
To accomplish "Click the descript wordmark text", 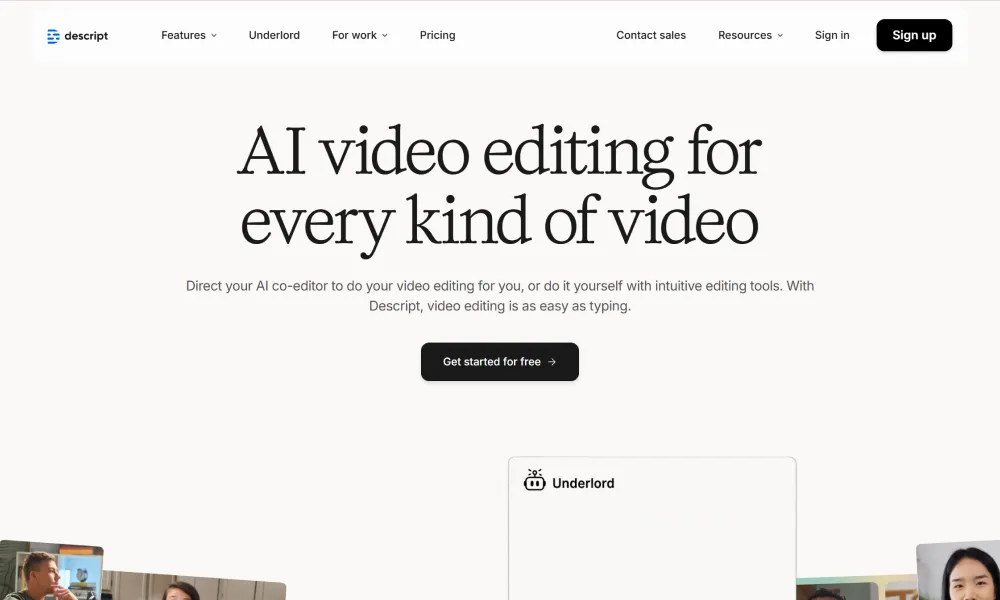I will coord(86,36).
